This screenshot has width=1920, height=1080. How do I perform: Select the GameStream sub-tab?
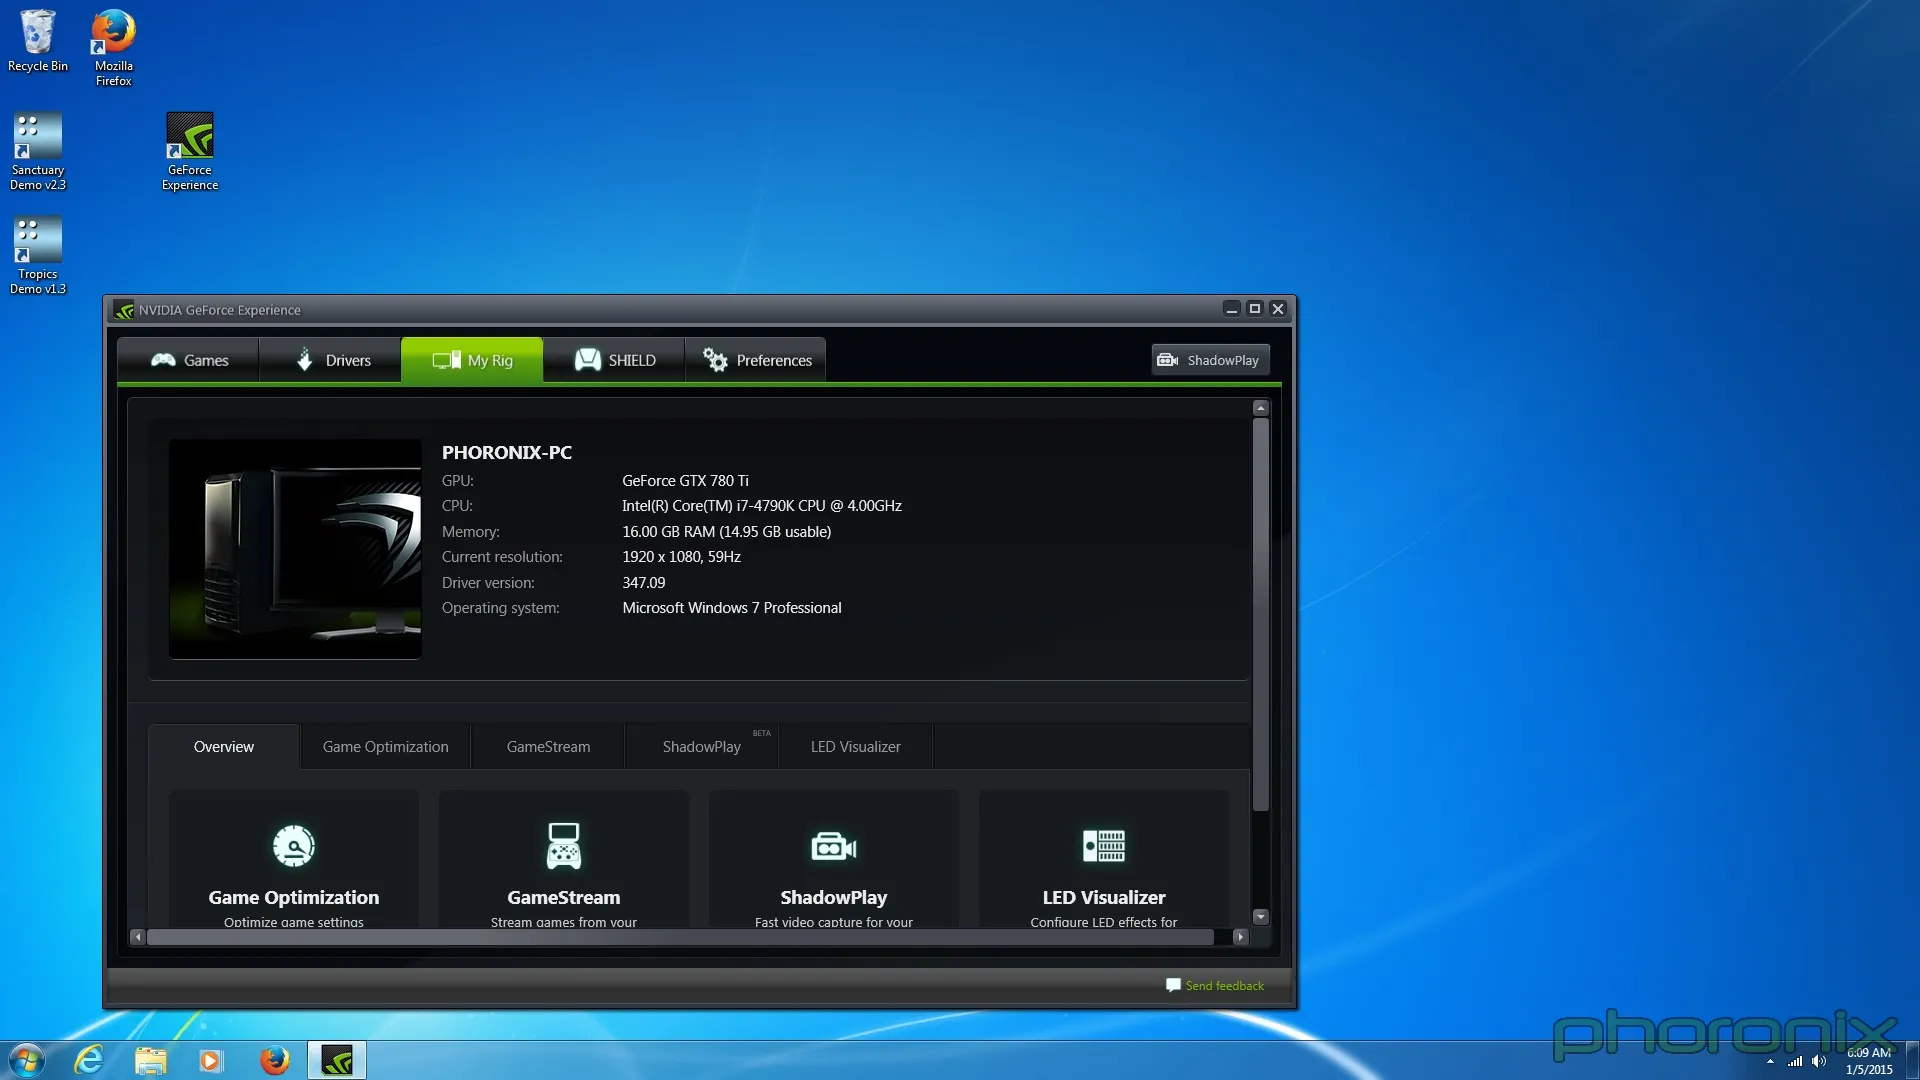[x=547, y=746]
